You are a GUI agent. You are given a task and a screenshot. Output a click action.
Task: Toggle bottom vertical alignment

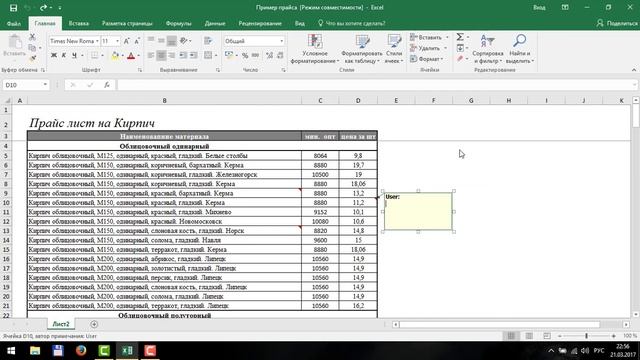click(x=172, y=41)
